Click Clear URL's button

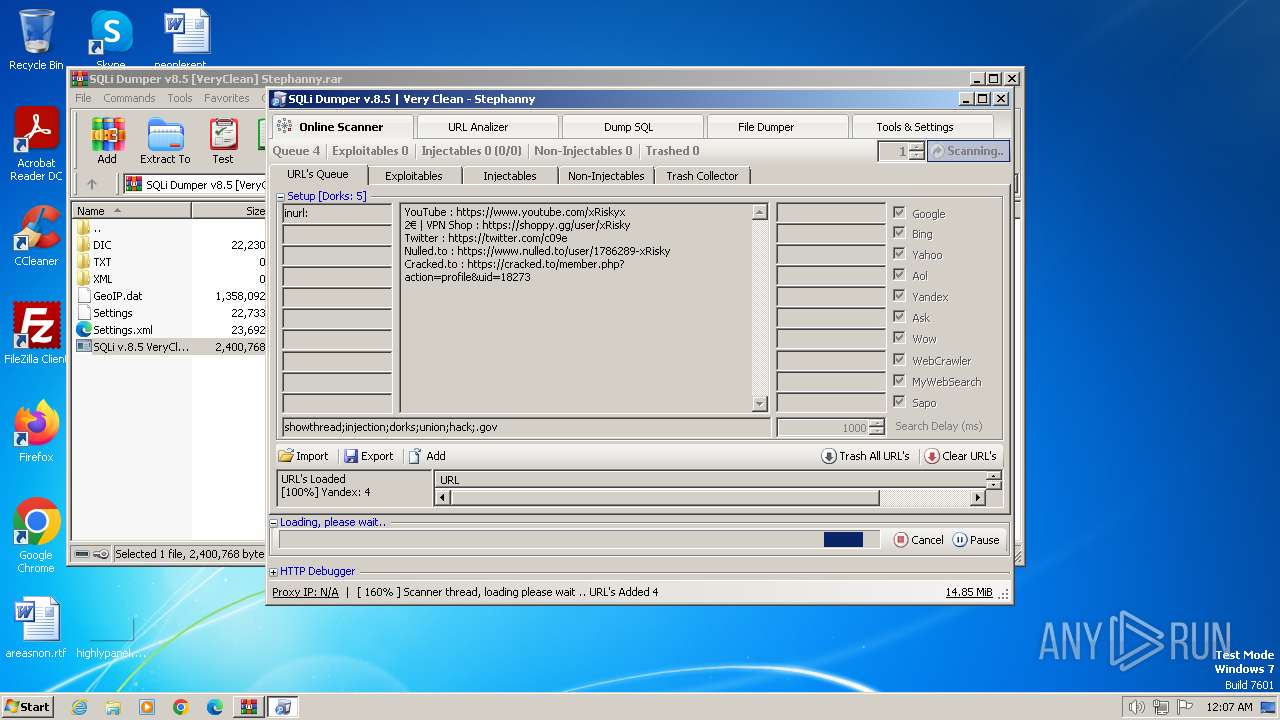[x=960, y=456]
